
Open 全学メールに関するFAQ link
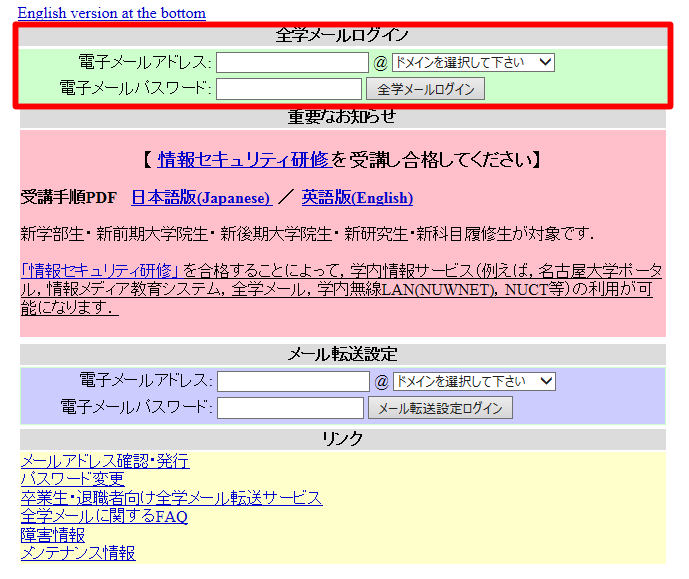(104, 516)
